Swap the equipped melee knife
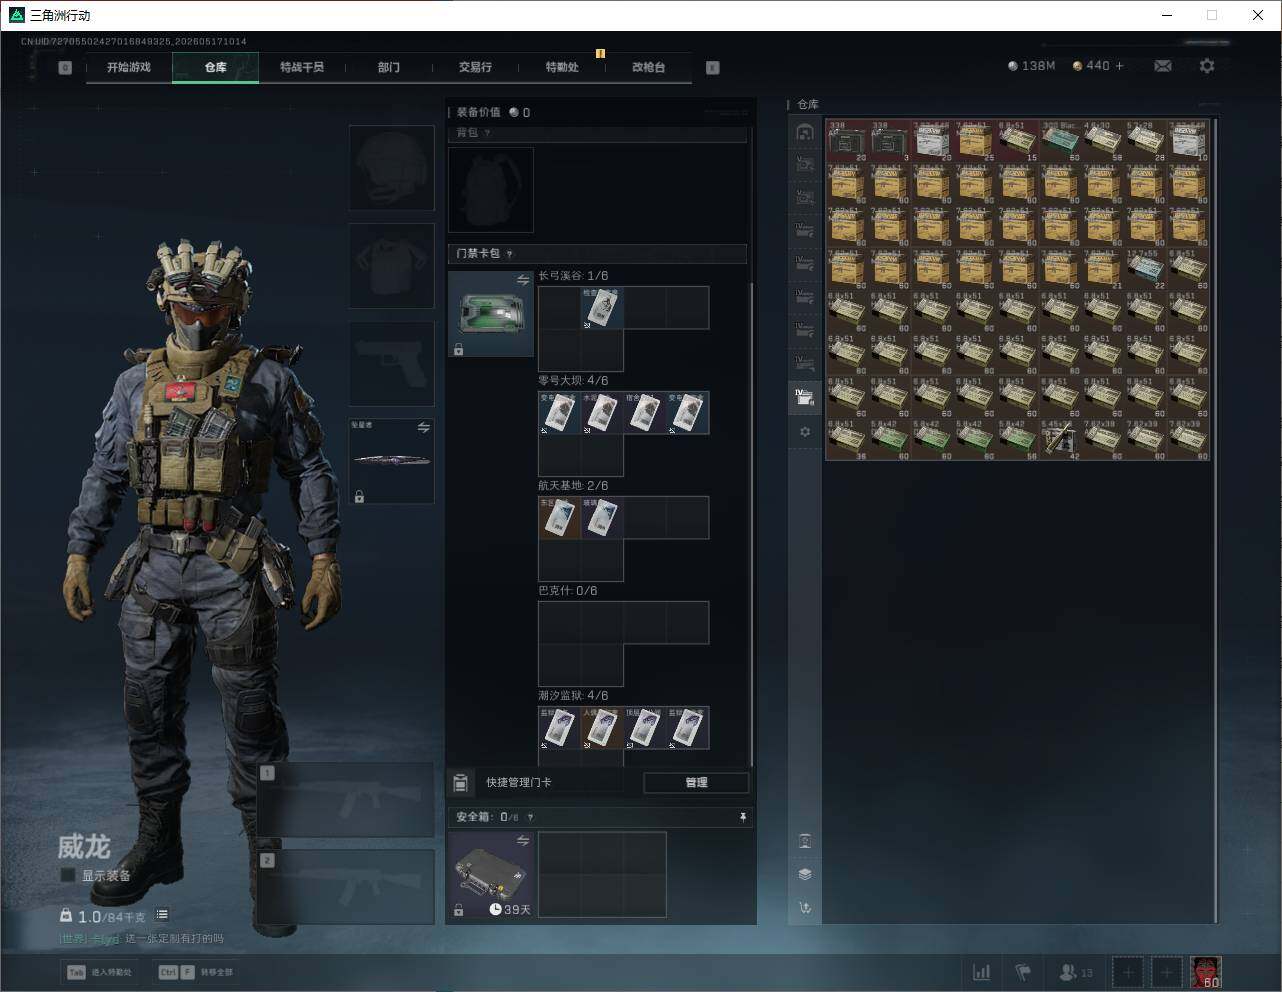The height and width of the screenshot is (992, 1282). [x=424, y=428]
